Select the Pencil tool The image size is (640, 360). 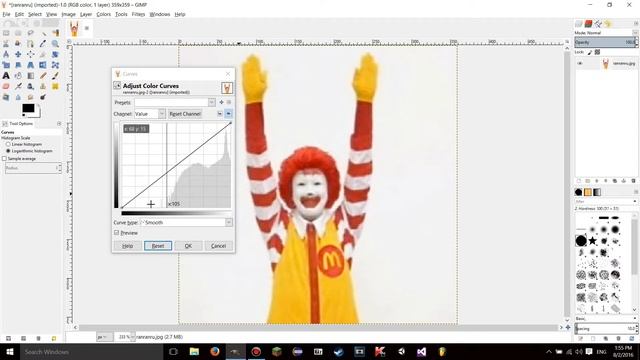pyautogui.click(x=43, y=76)
